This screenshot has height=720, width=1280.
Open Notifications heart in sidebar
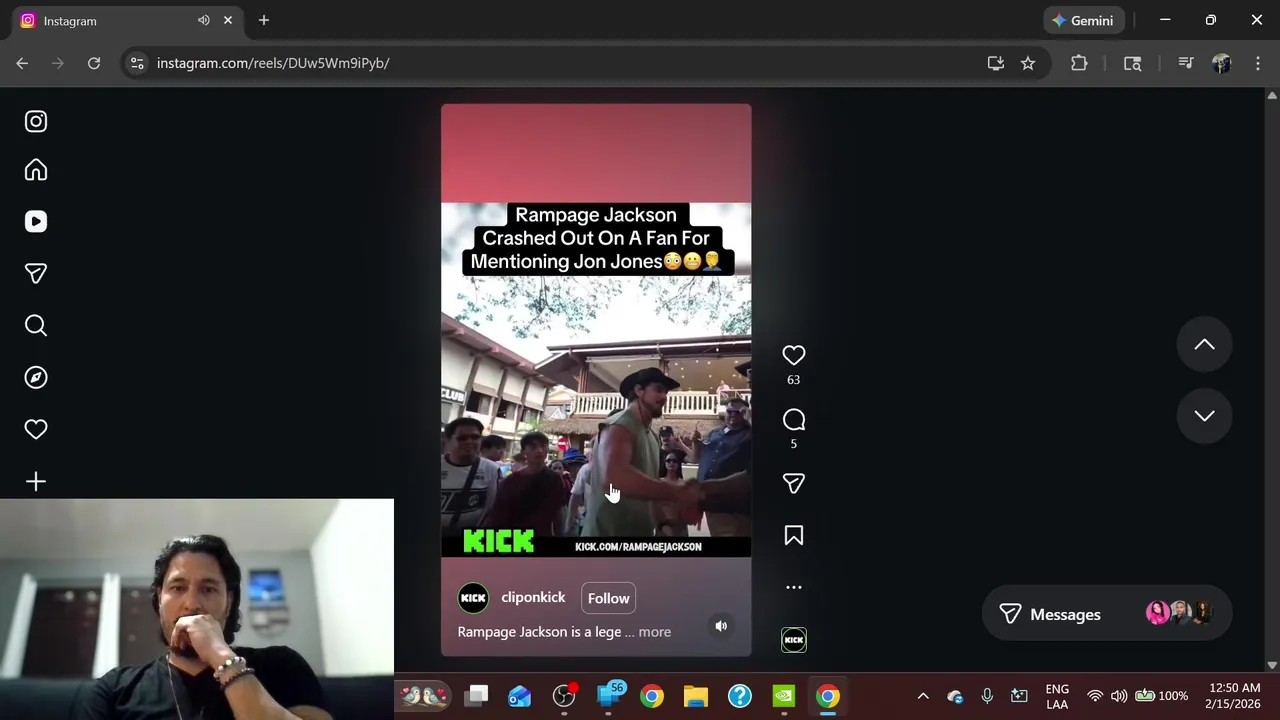36,429
